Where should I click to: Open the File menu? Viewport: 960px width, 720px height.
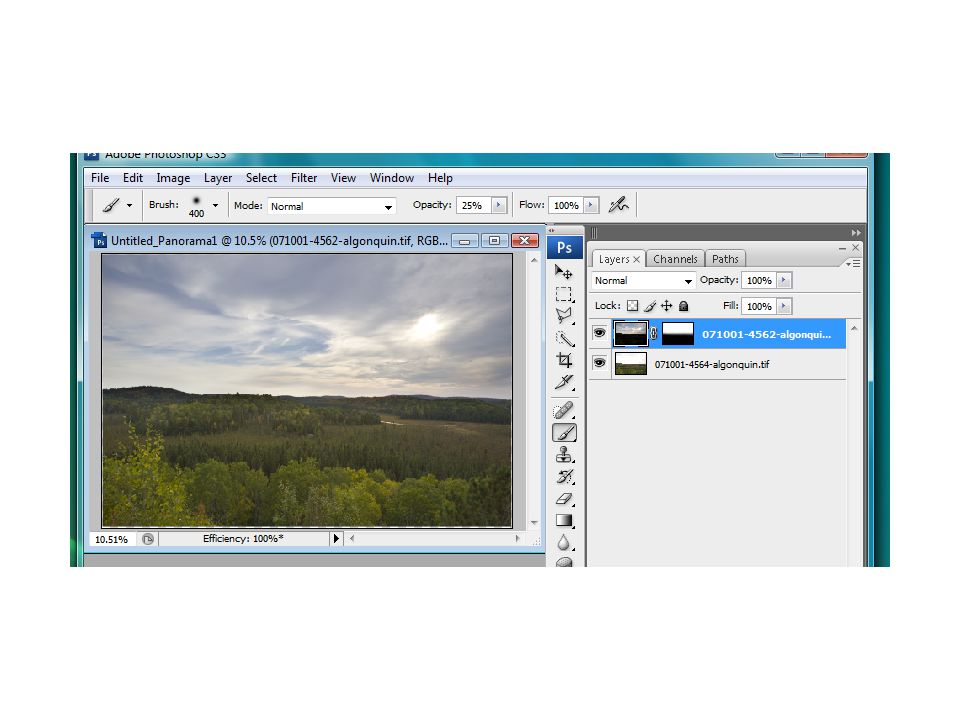(x=100, y=178)
